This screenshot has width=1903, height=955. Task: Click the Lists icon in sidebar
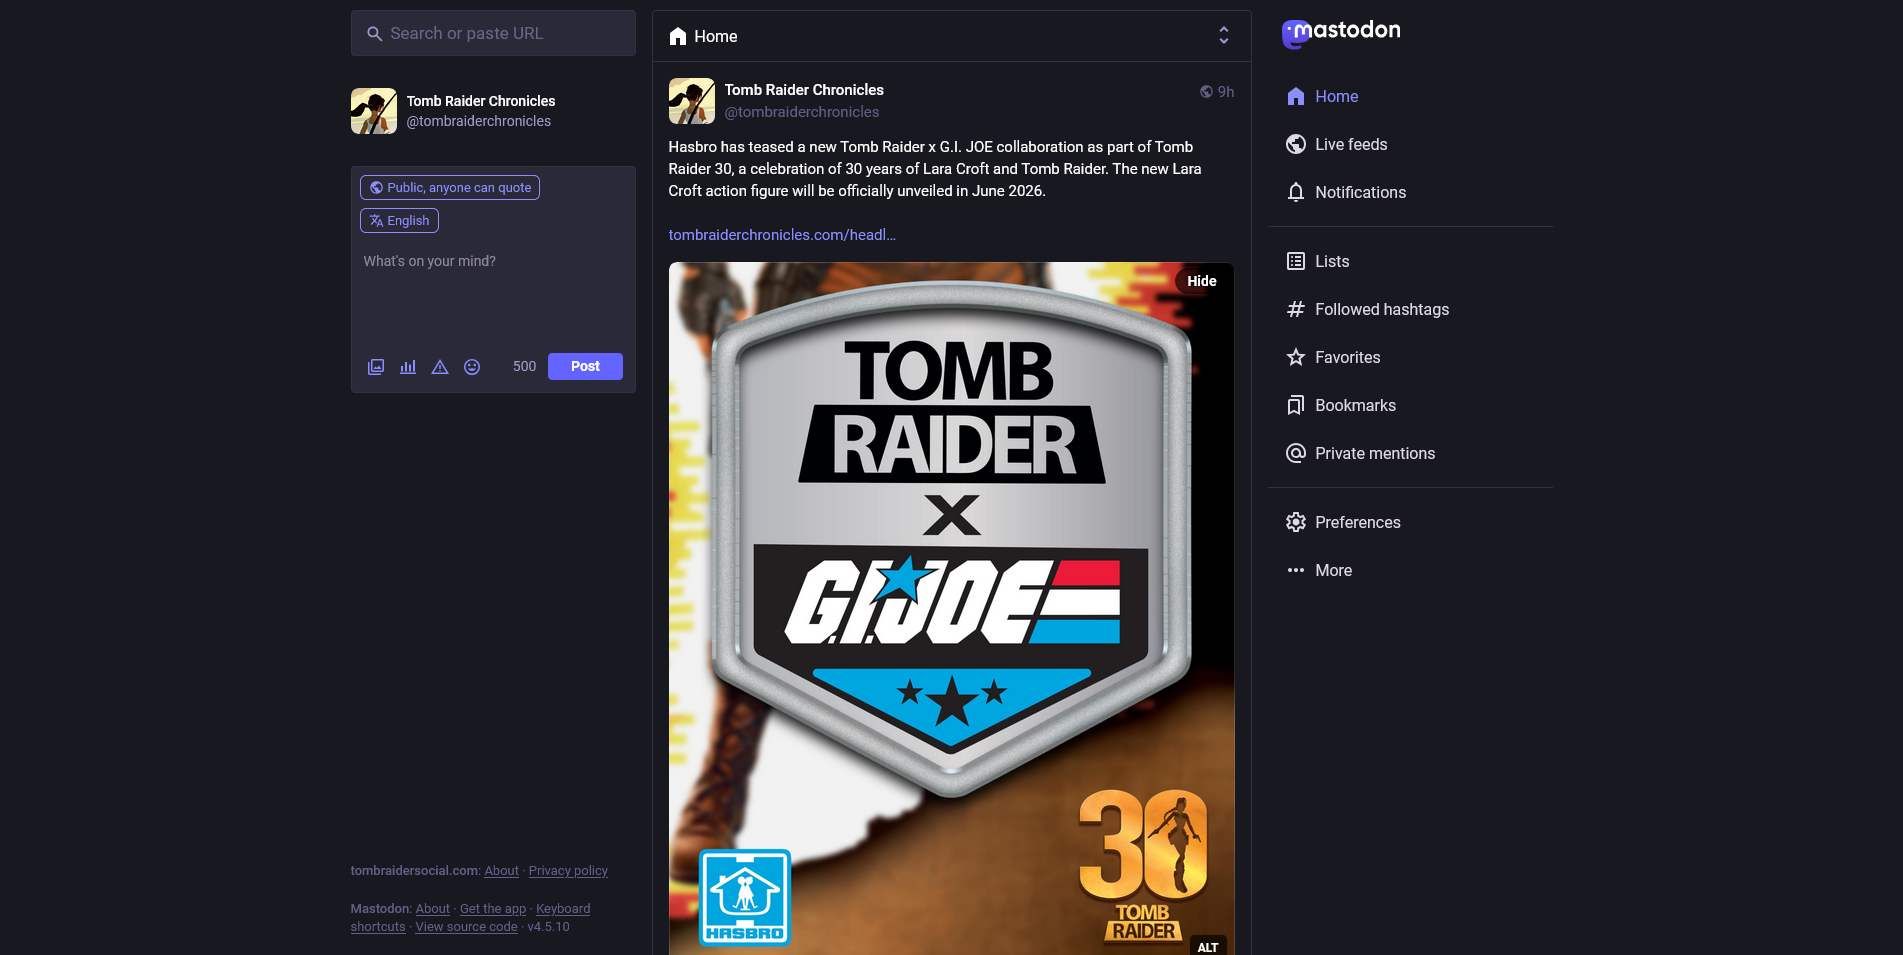point(1296,261)
